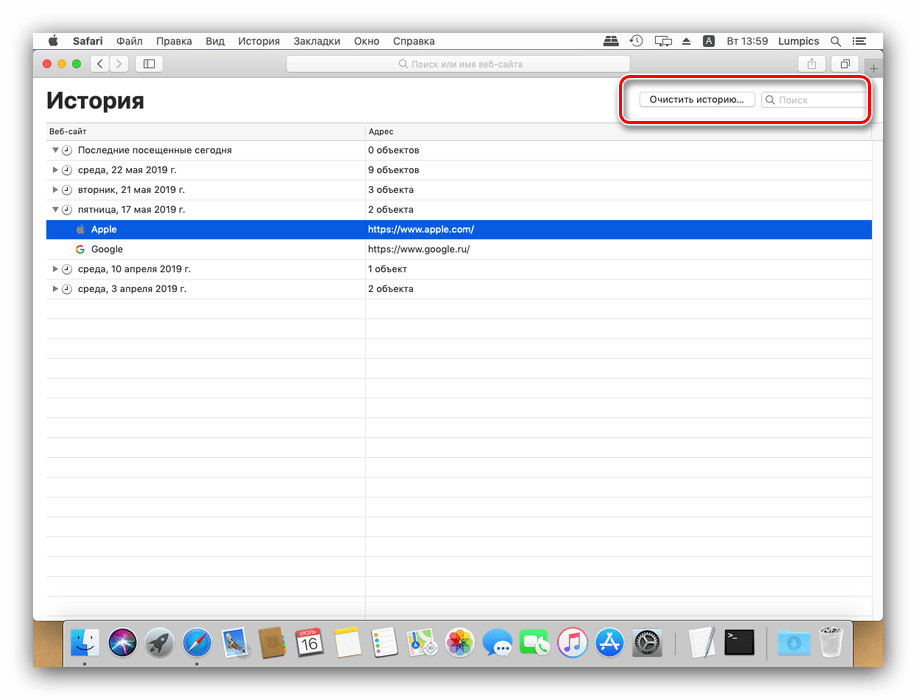Image resolution: width=916 pixels, height=700 pixels.
Task: Expand the среда, 22 мая 2019 group
Action: [x=56, y=170]
